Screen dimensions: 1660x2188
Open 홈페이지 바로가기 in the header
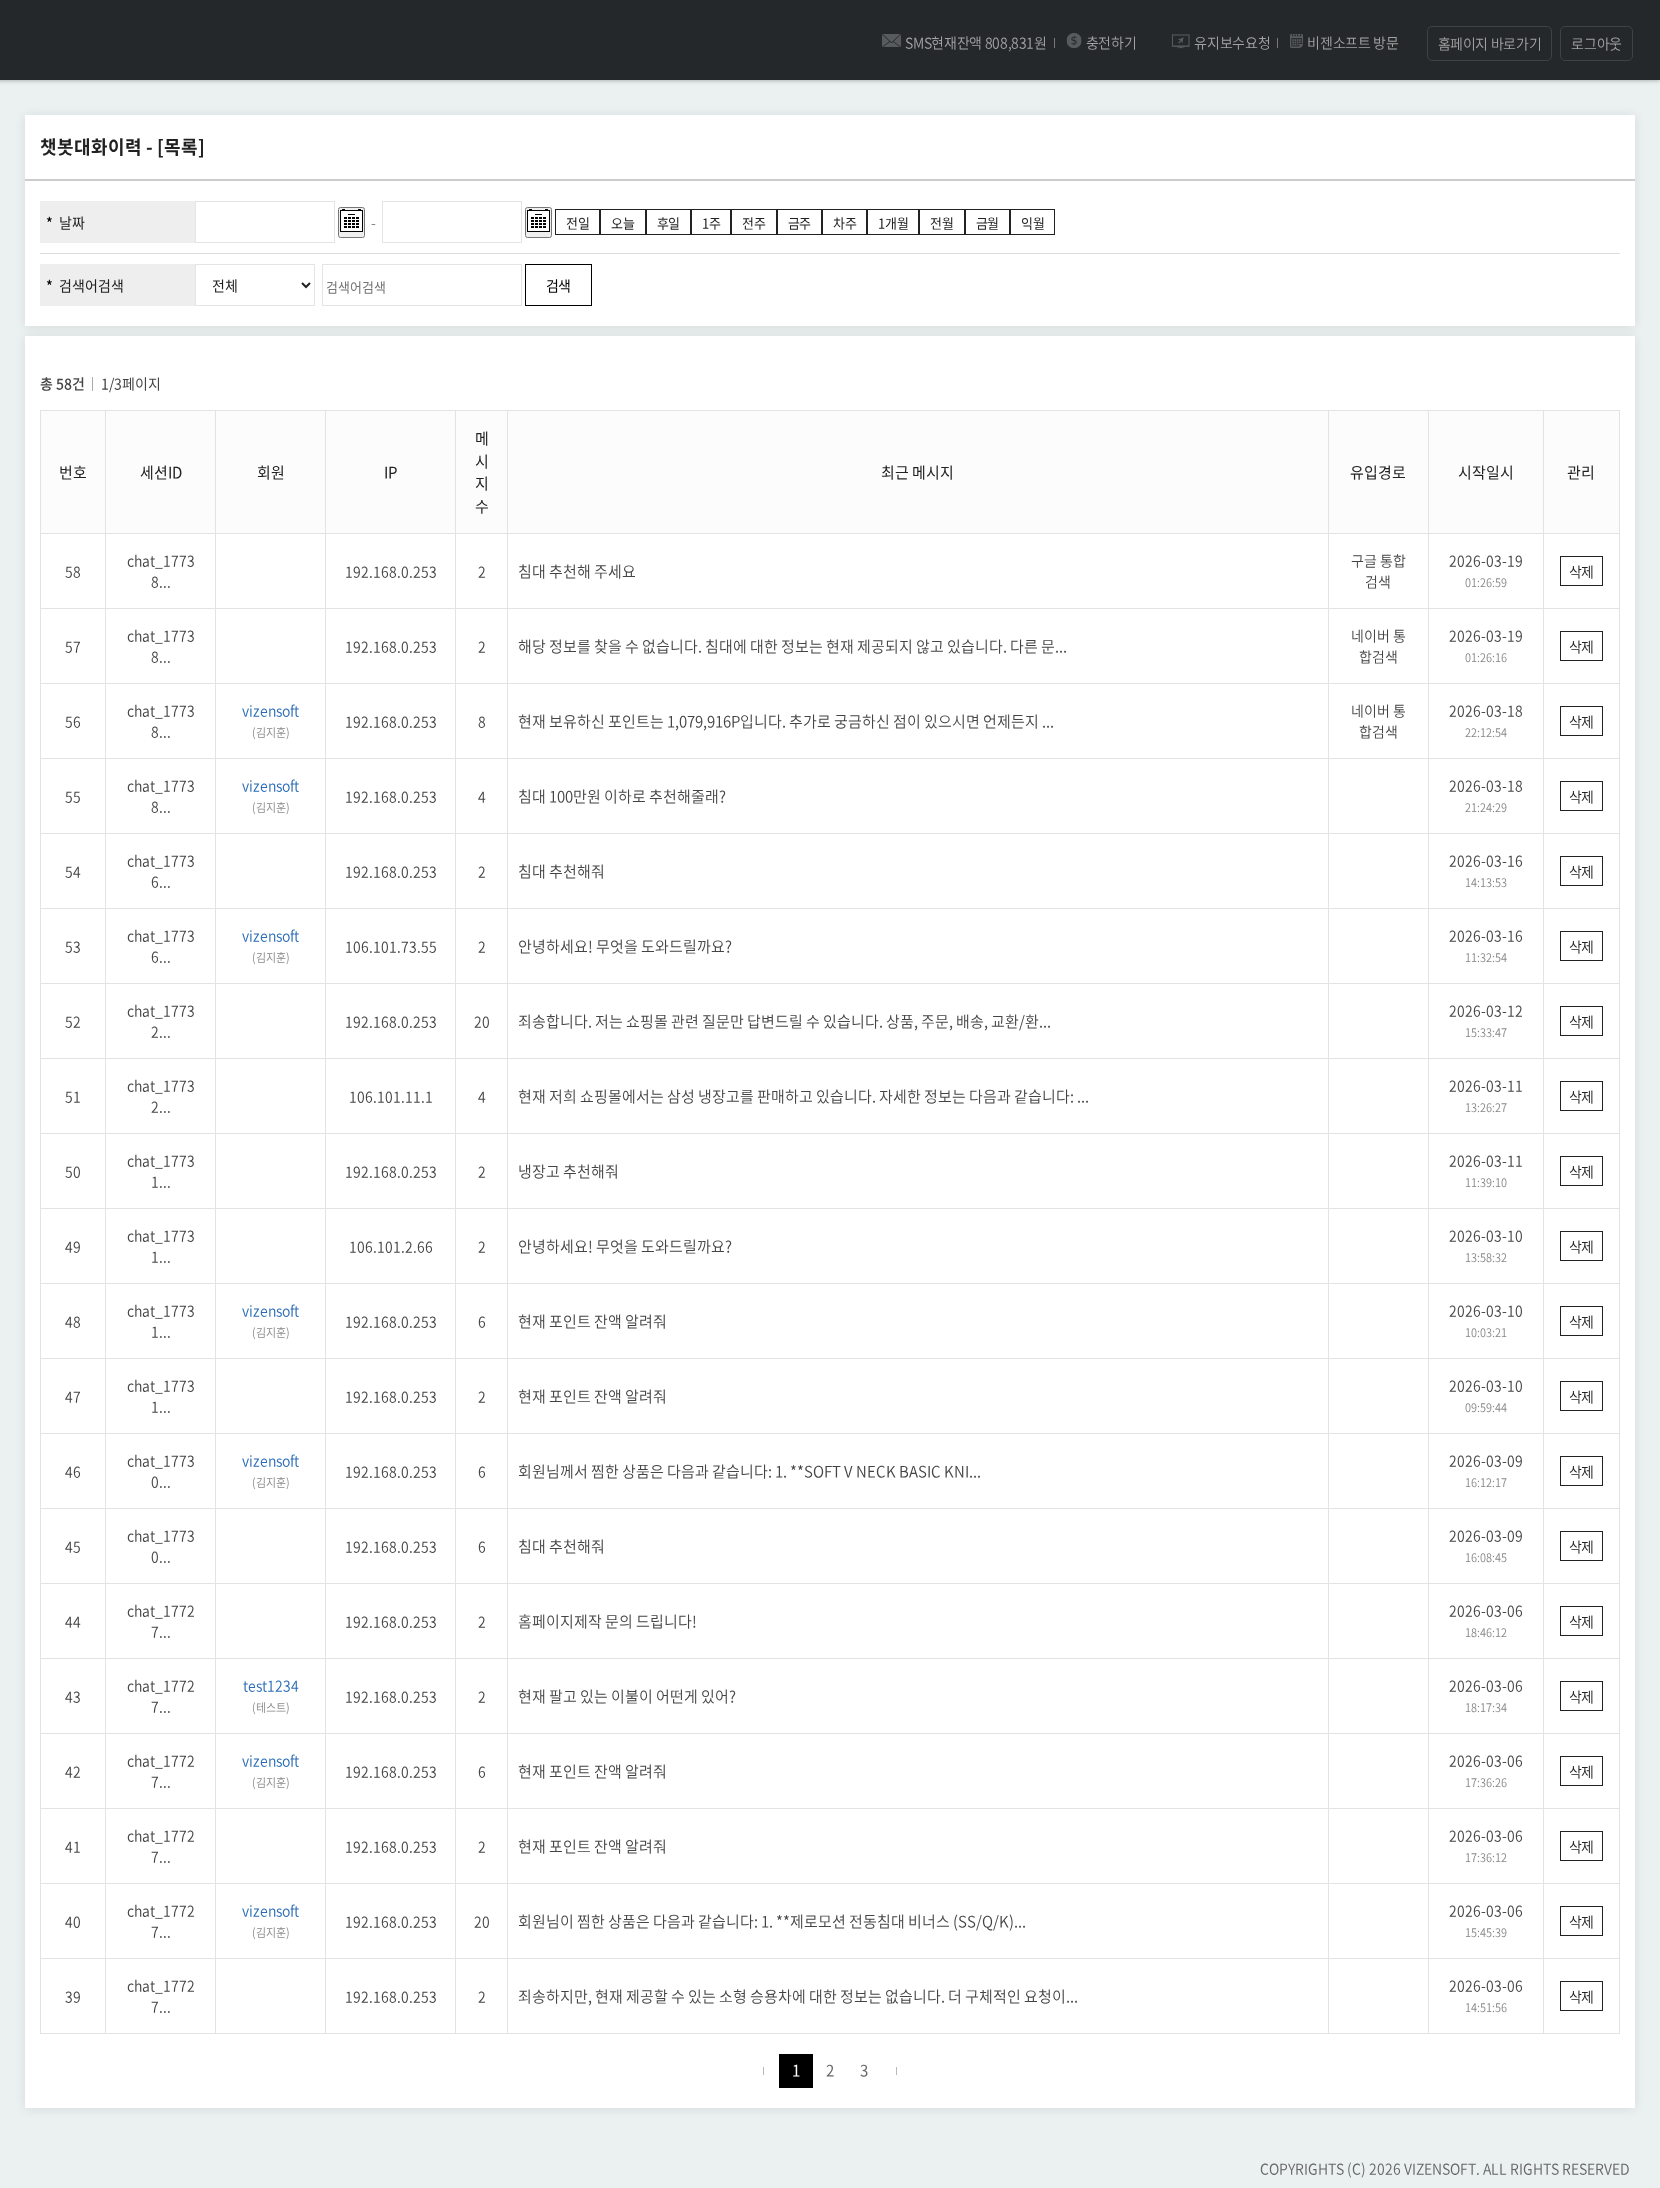click(x=1488, y=44)
